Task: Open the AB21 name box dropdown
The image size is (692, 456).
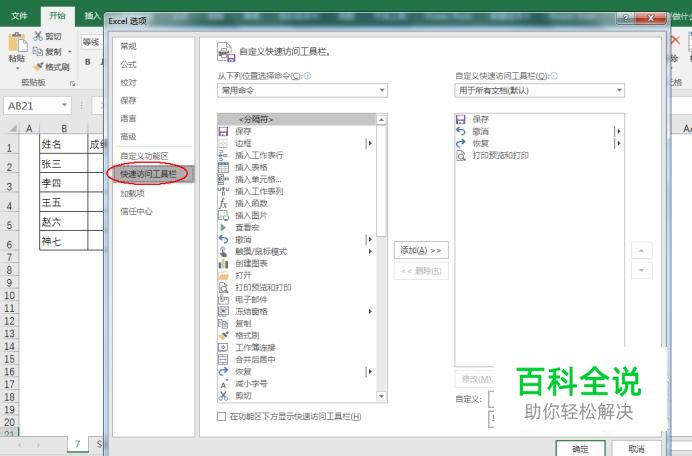Action: pos(64,106)
